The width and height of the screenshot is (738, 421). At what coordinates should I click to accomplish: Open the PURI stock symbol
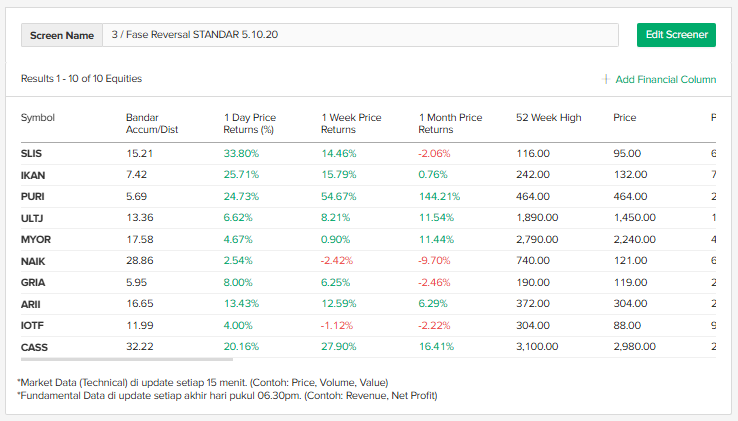coord(33,196)
